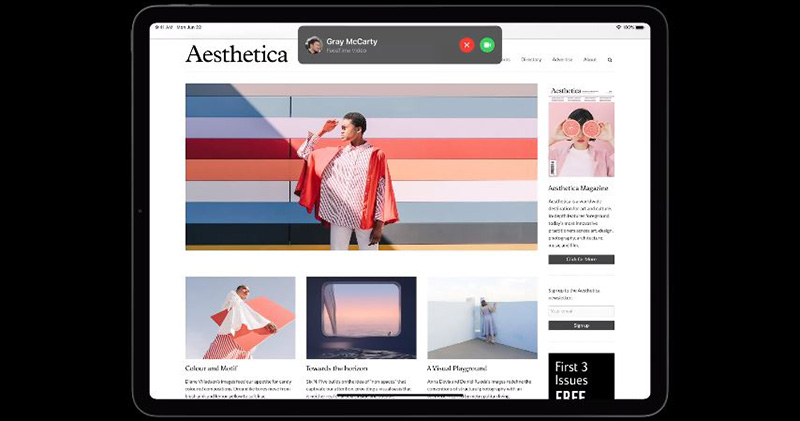This screenshot has width=800, height=421.
Task: Open the website search magnifier icon
Action: (610, 60)
